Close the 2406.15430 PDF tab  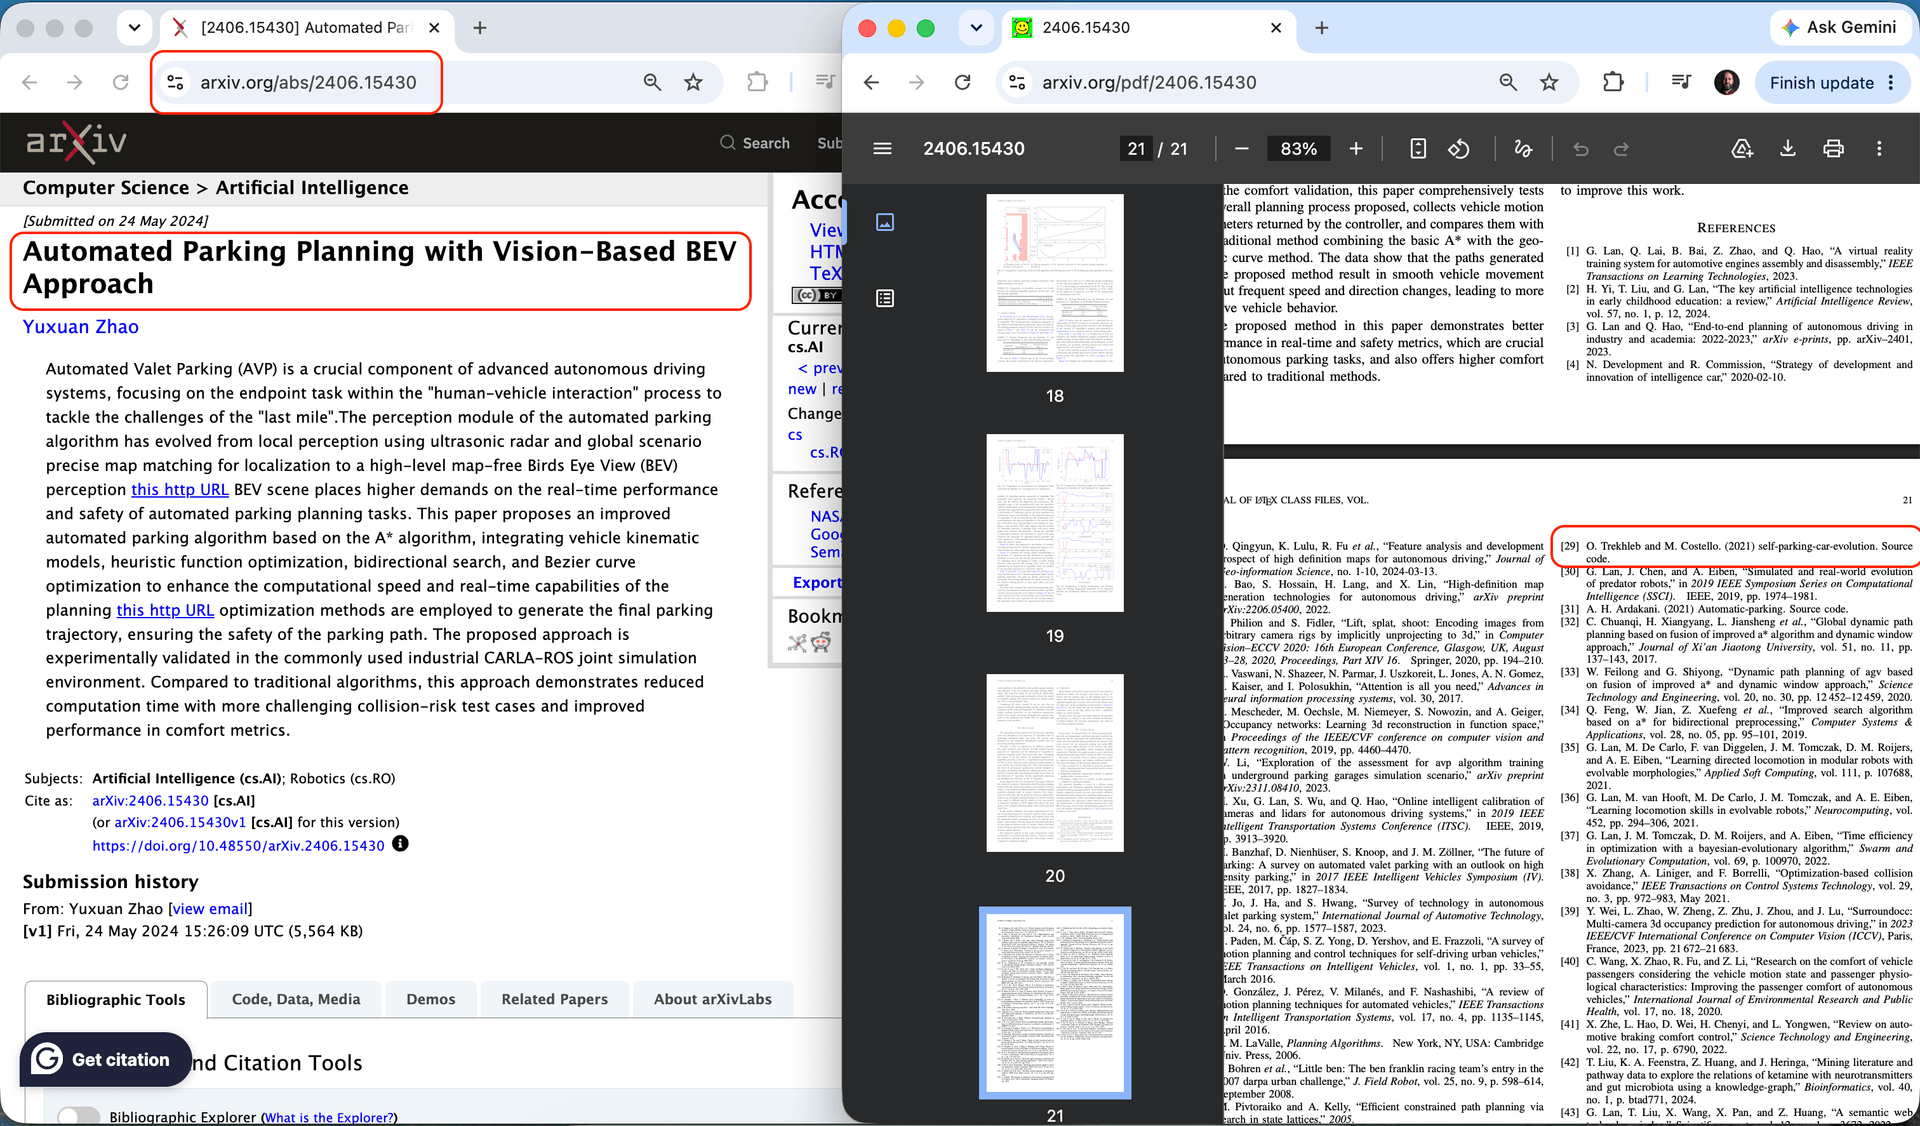[1275, 28]
